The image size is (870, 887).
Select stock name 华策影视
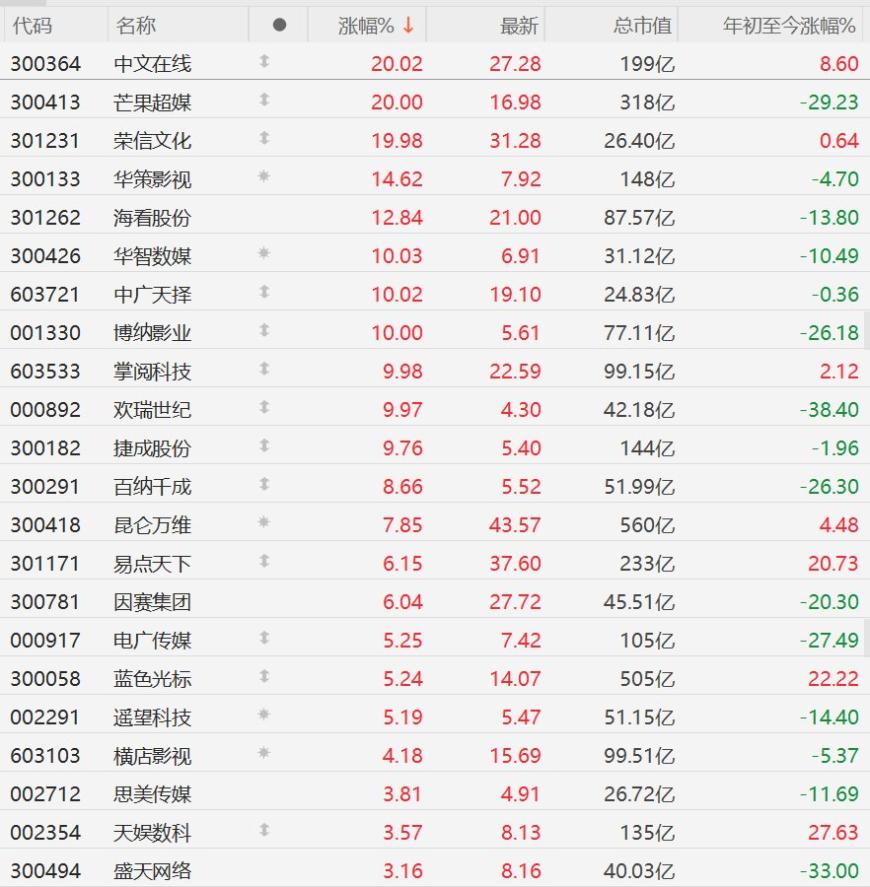pyautogui.click(x=152, y=179)
